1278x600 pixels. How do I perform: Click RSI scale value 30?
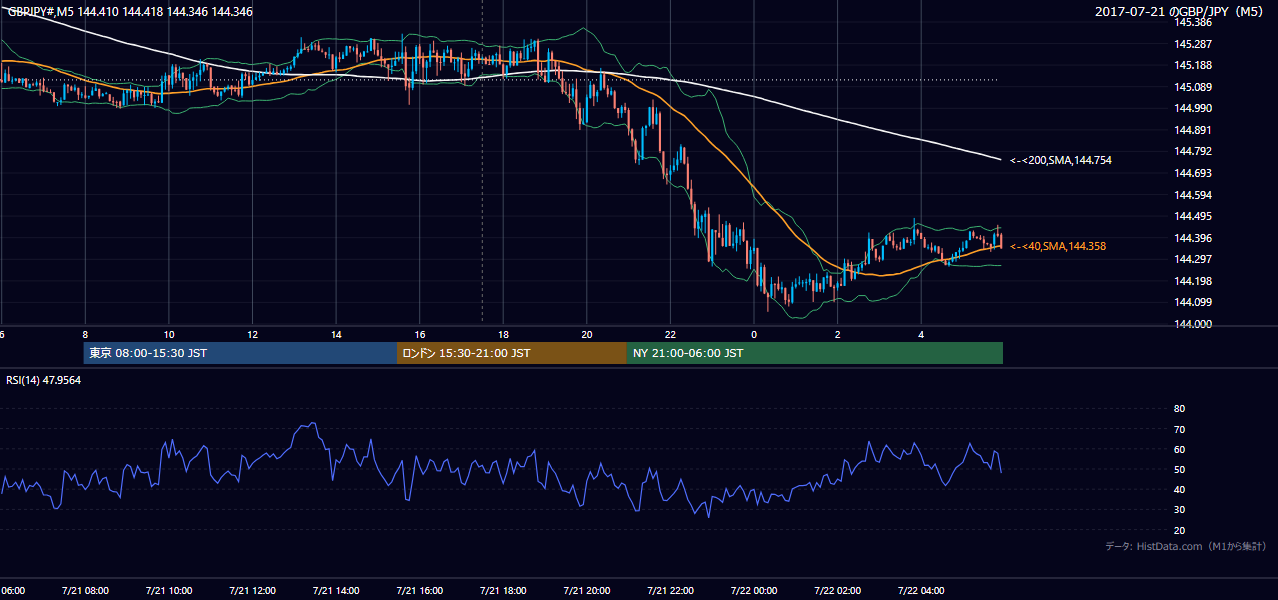tap(1179, 510)
